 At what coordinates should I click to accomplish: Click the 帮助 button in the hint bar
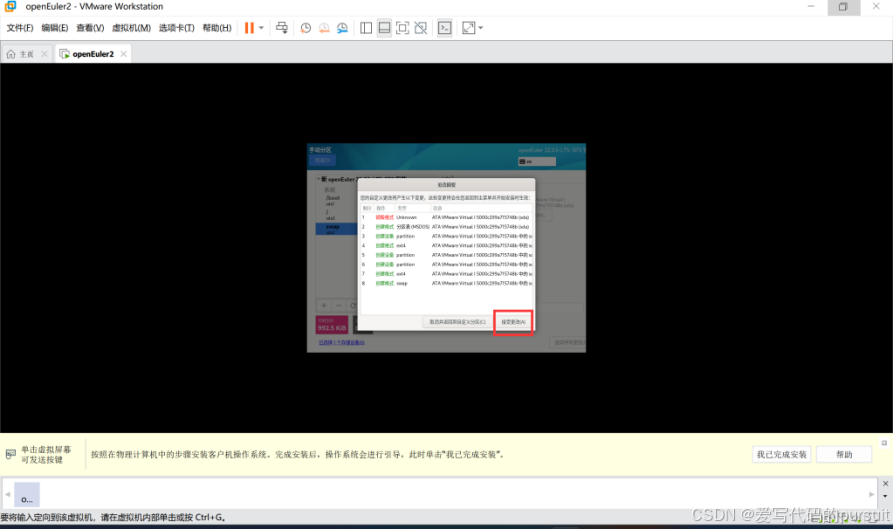point(844,455)
